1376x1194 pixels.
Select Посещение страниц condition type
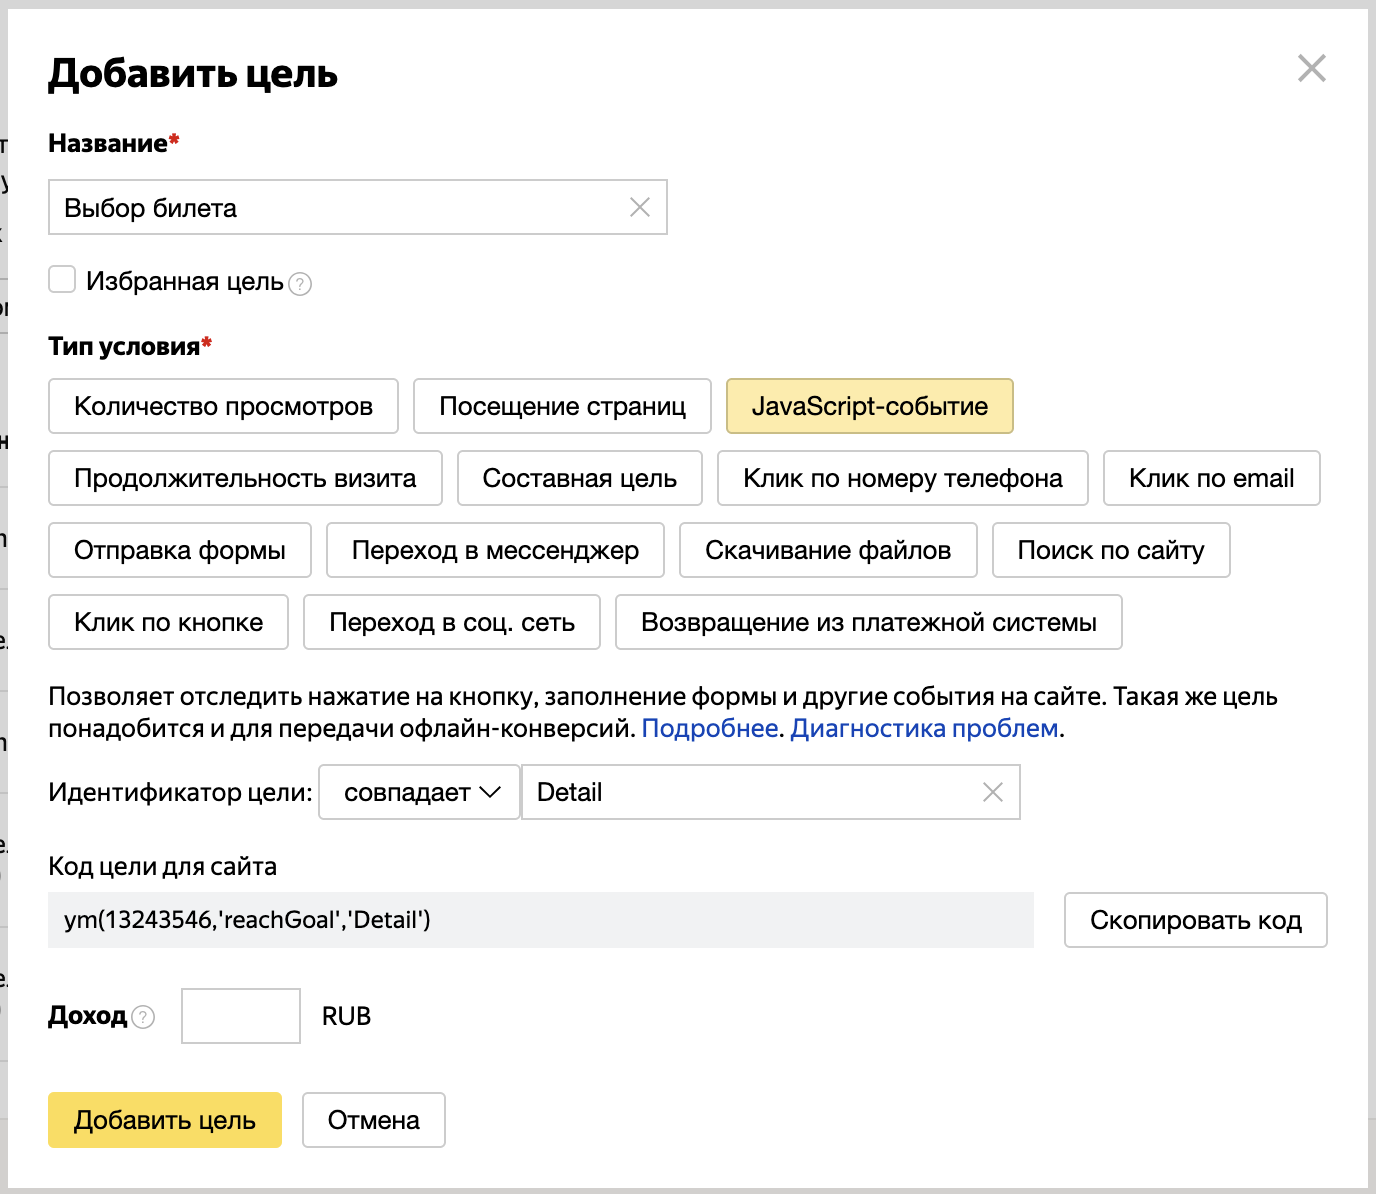[562, 406]
